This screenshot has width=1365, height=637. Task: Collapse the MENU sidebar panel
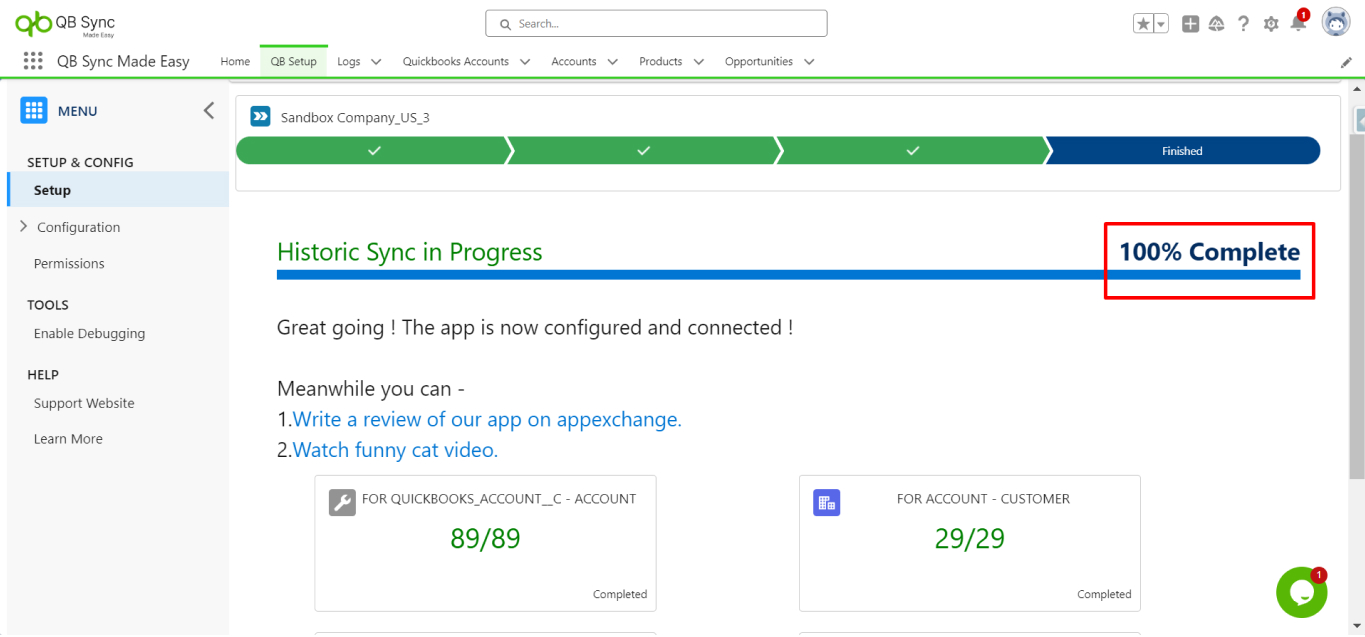[208, 111]
